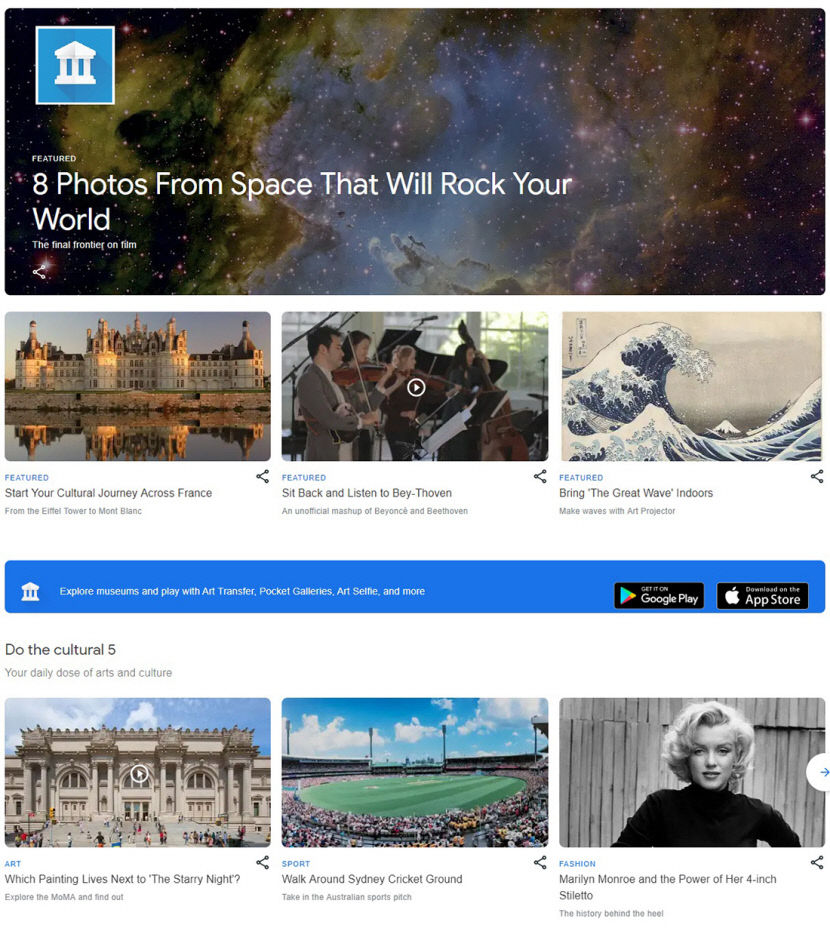Share the Cultural Journey Across France card

click(x=263, y=477)
